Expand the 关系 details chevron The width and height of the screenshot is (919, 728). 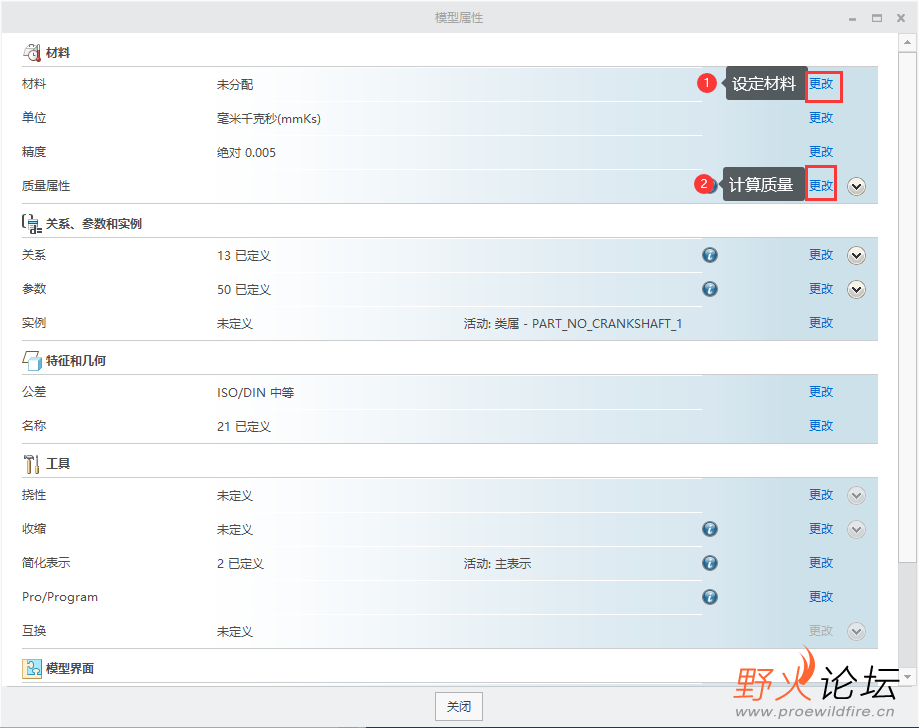pos(856,256)
